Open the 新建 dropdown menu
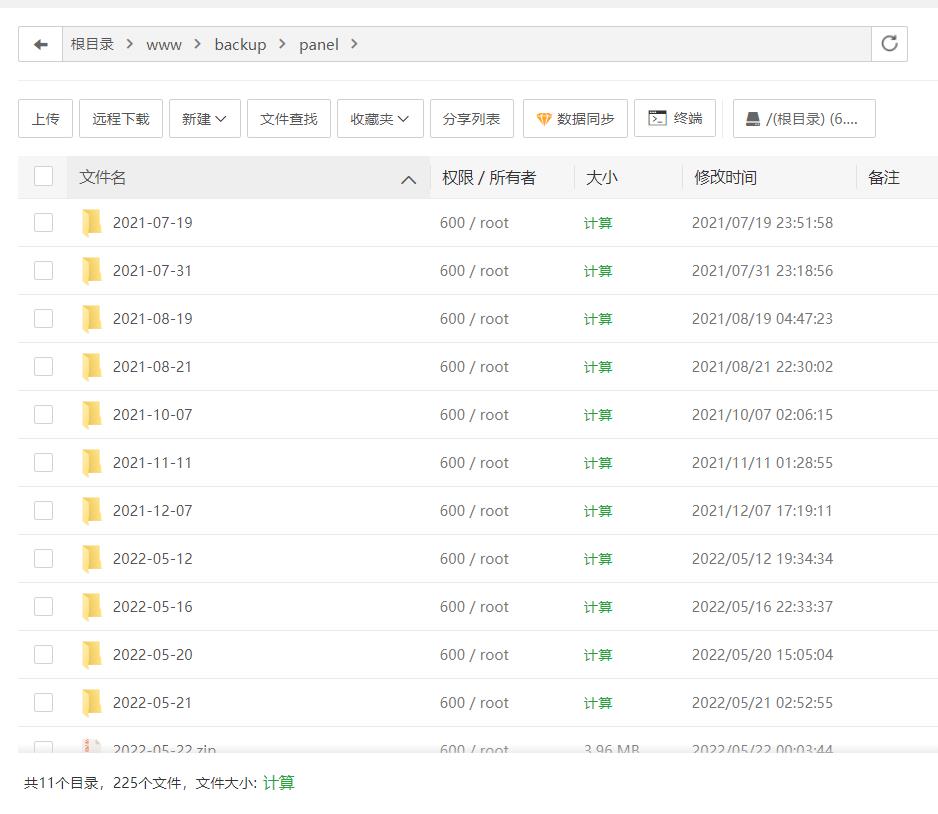 [x=205, y=119]
